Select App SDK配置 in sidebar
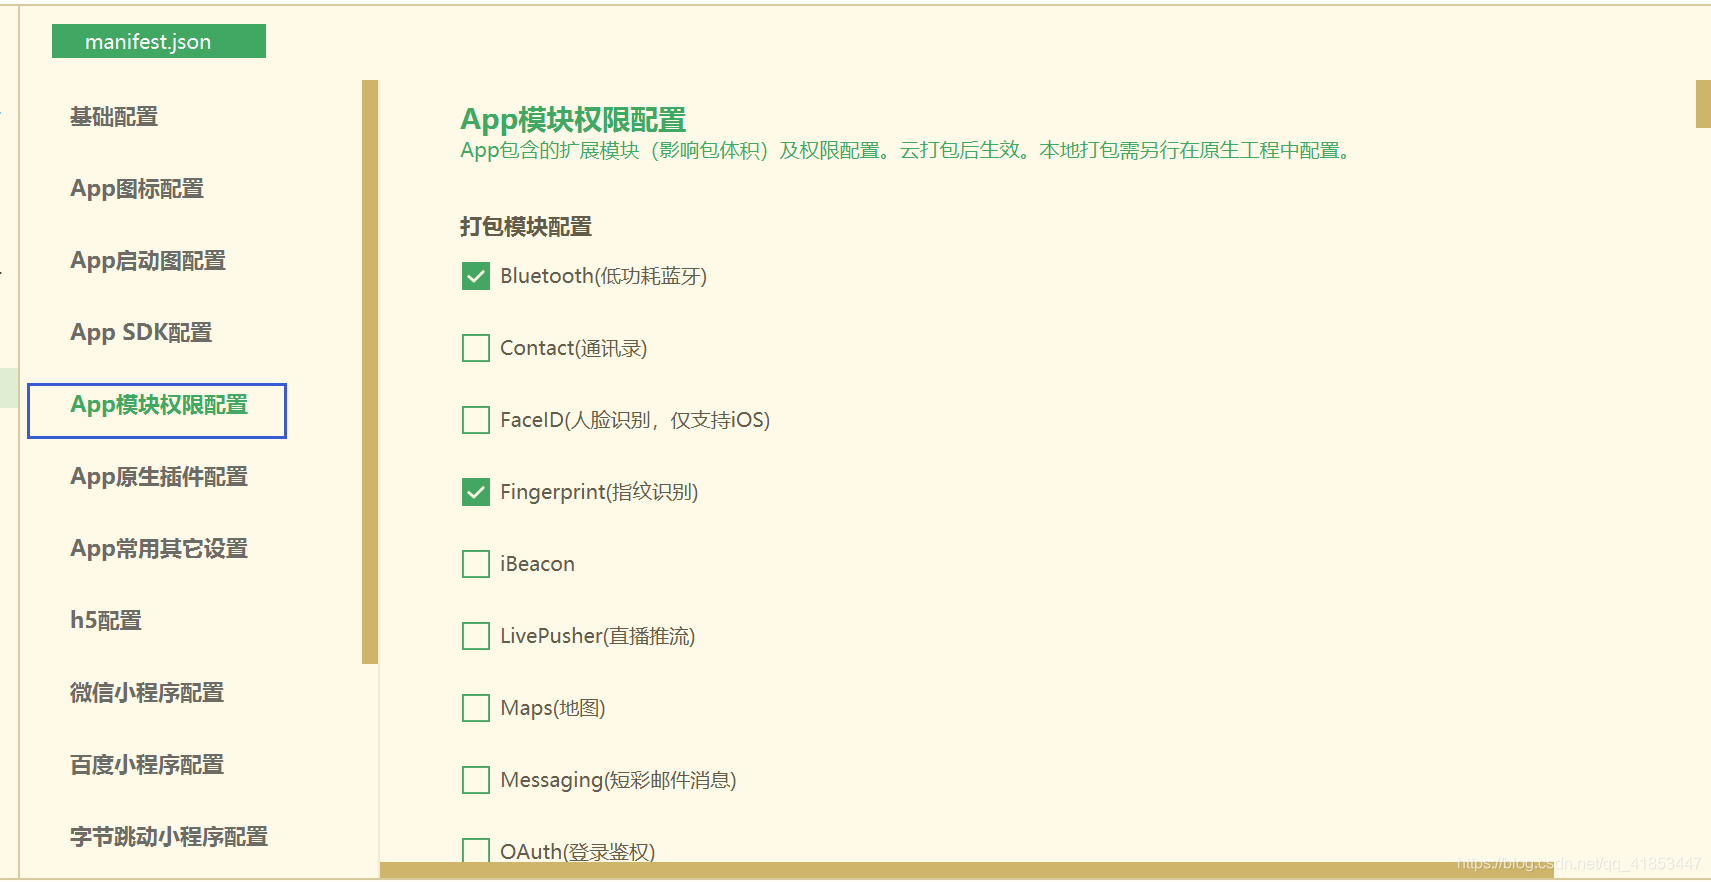The image size is (1711, 882). click(141, 333)
